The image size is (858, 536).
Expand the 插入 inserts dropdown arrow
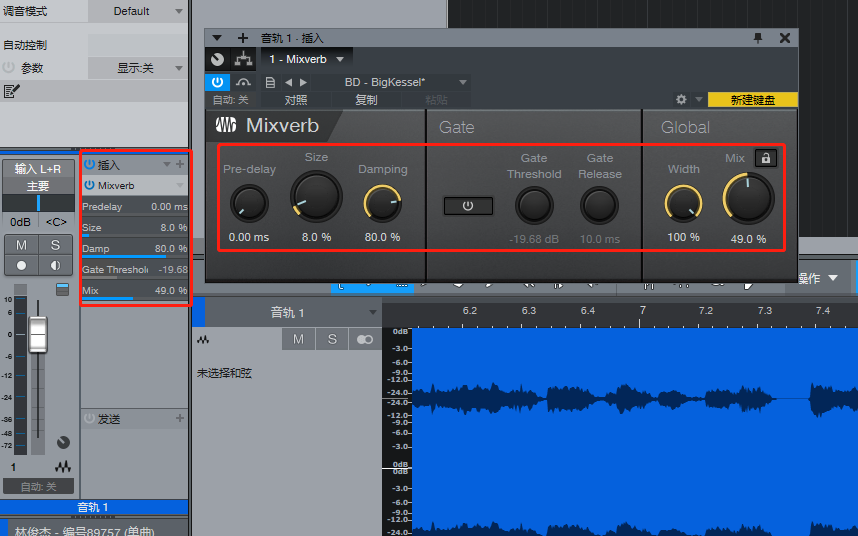pos(167,164)
